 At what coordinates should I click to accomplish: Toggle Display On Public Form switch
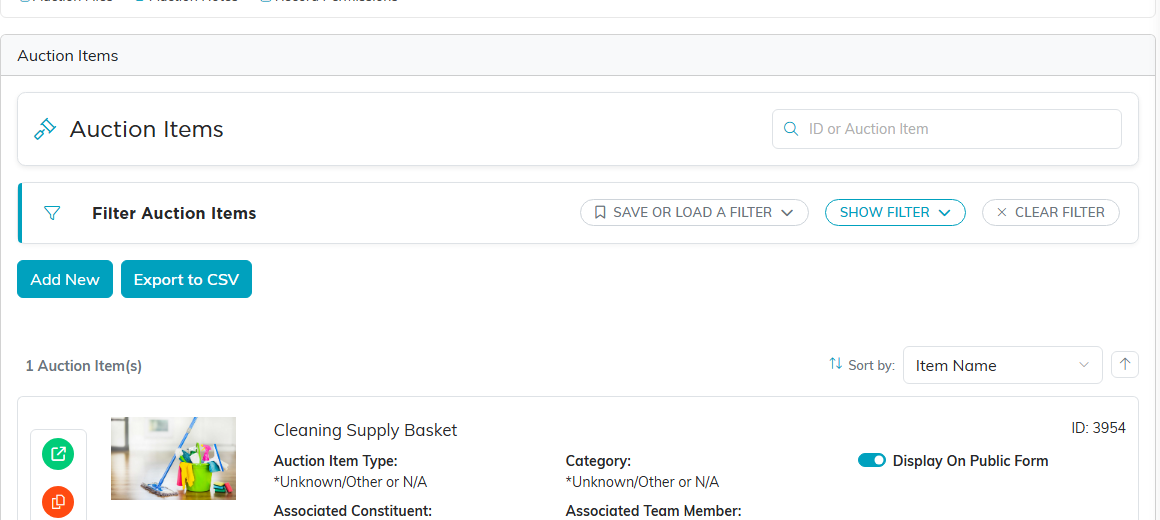pyautogui.click(x=871, y=461)
